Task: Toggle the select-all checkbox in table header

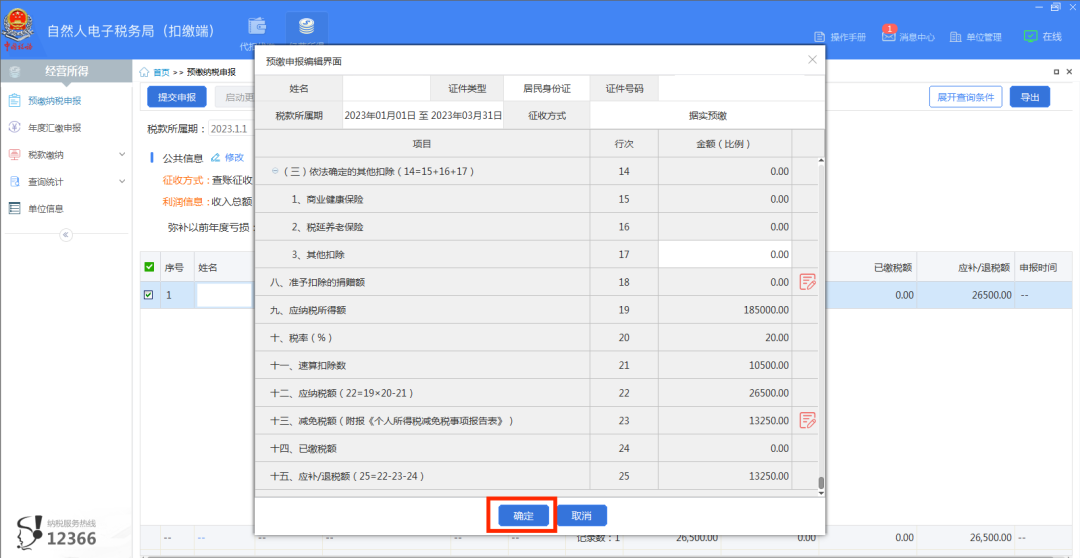Action: (x=149, y=267)
